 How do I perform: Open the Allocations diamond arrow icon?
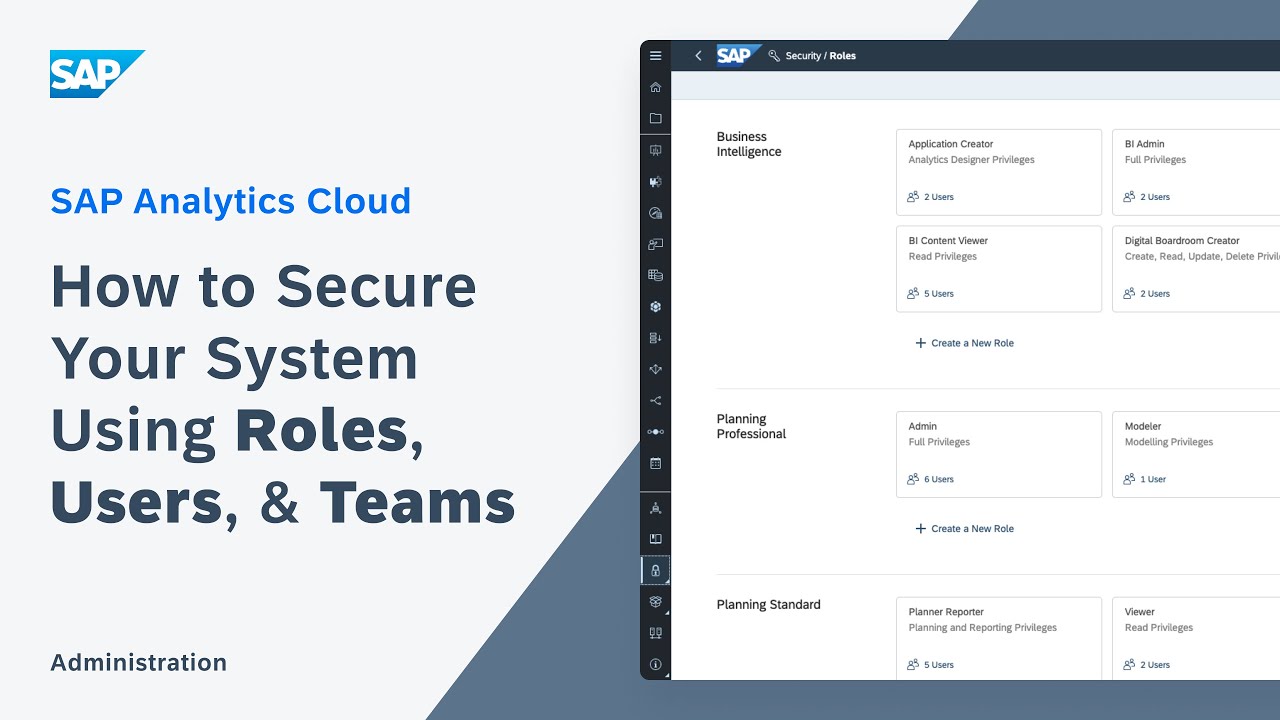pos(655,369)
